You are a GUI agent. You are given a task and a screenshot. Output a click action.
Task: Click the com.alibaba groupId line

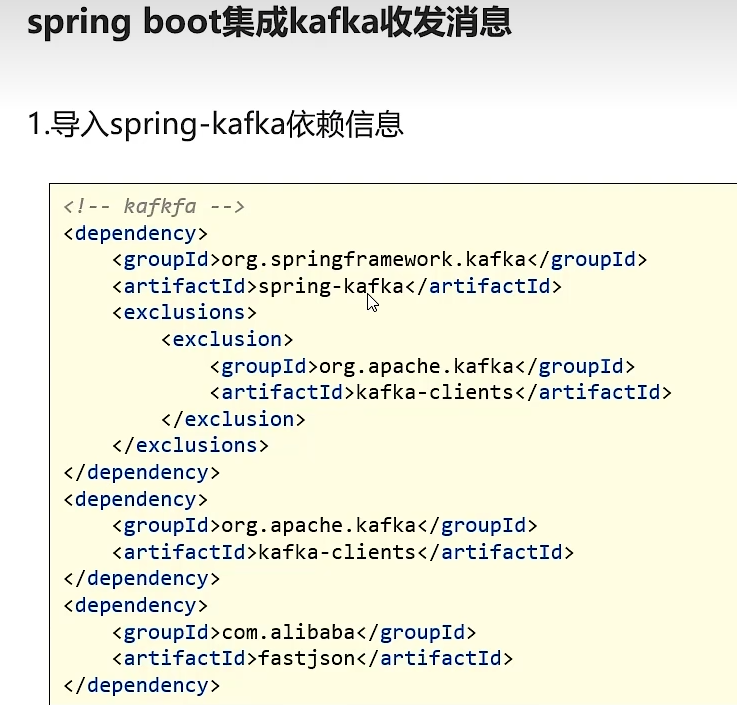pos(294,633)
